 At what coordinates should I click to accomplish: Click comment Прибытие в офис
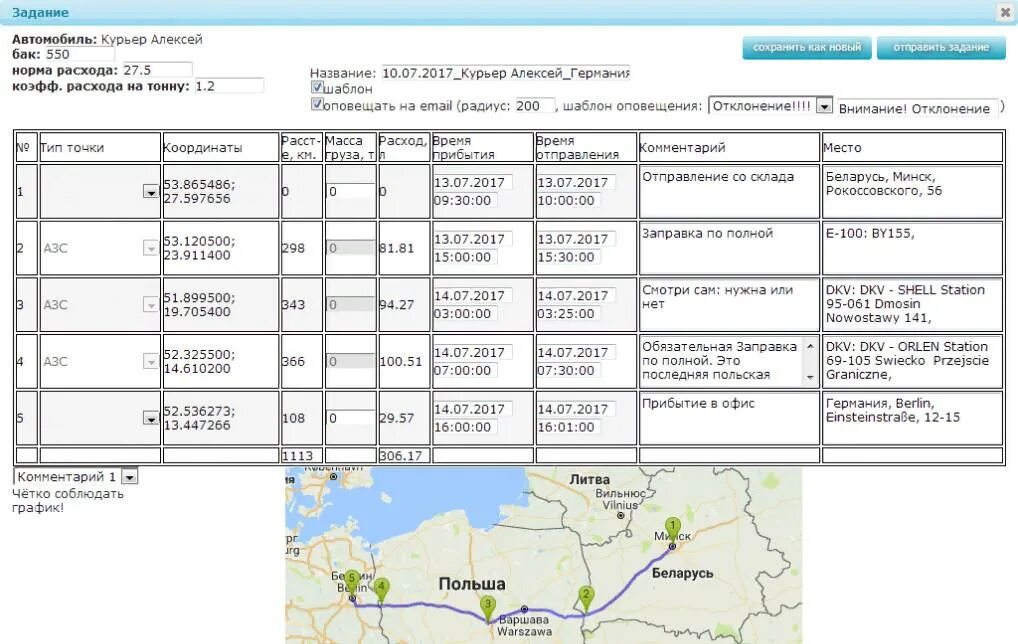click(x=729, y=418)
